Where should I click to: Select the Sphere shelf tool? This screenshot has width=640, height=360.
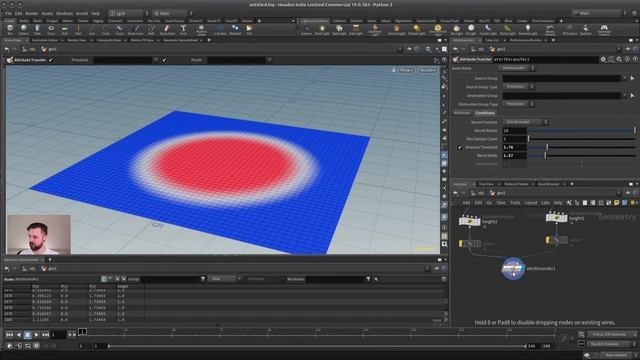(x=24, y=29)
